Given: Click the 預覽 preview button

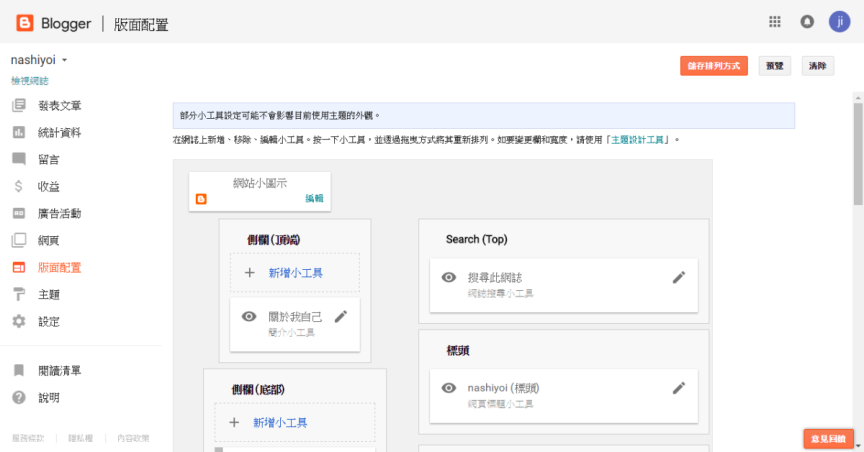Looking at the screenshot, I should 774,66.
